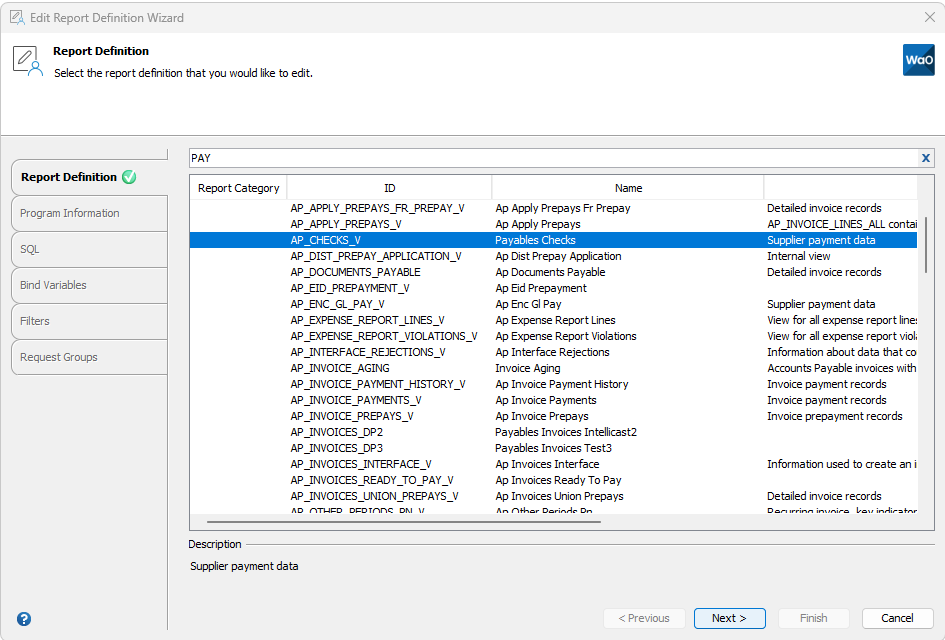
Task: Close the Edit Report Definition Wizard window
Action: [x=929, y=17]
